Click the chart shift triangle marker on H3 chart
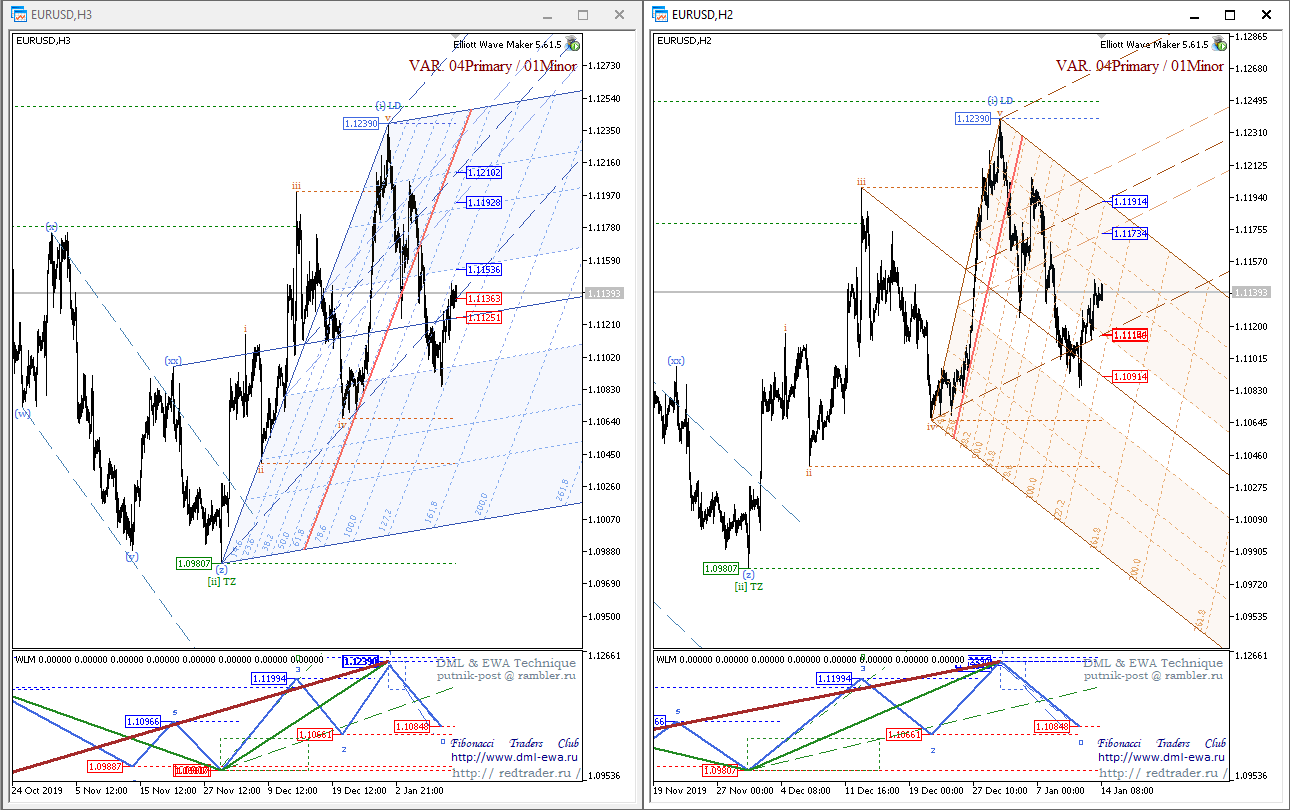The image size is (1290, 810). [x=456, y=37]
